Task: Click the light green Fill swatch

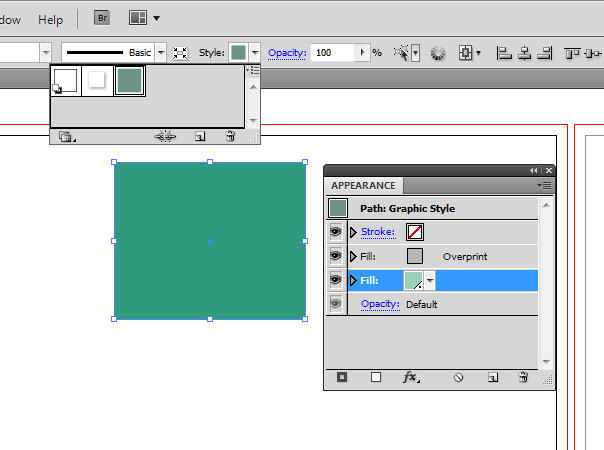Action: 413,280
